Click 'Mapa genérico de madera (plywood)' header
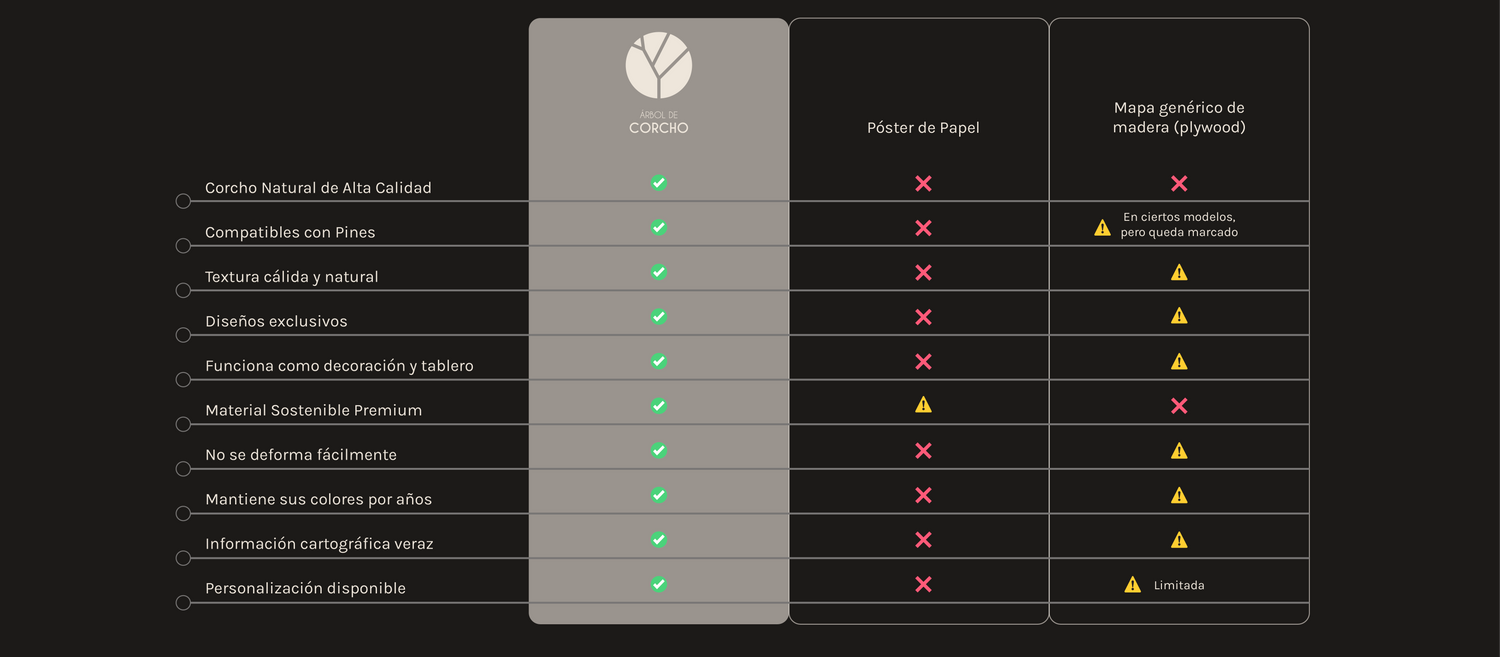Screen dimensions: 1500x657 tap(1179, 118)
